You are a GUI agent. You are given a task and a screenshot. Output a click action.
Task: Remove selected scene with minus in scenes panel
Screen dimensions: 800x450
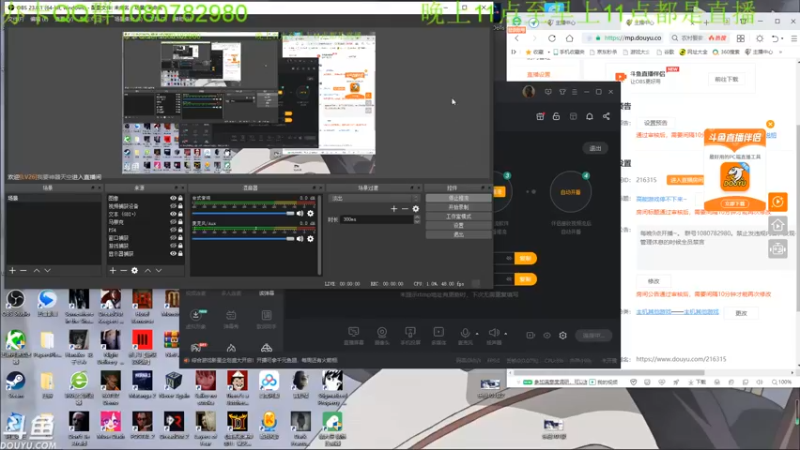(23, 270)
